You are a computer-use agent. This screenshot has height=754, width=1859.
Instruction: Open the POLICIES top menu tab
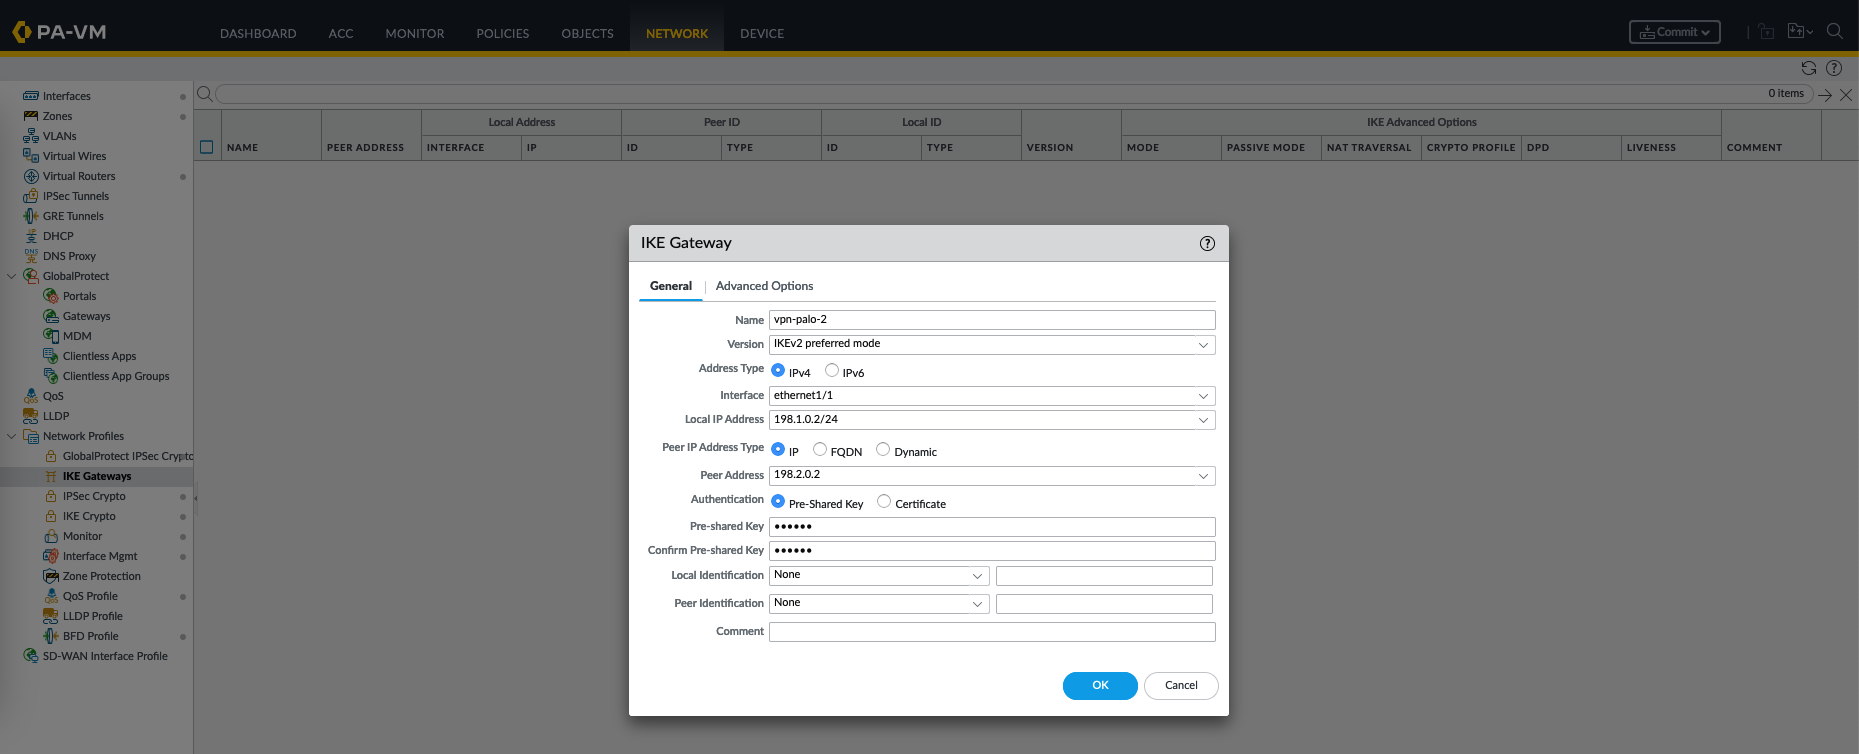(502, 33)
